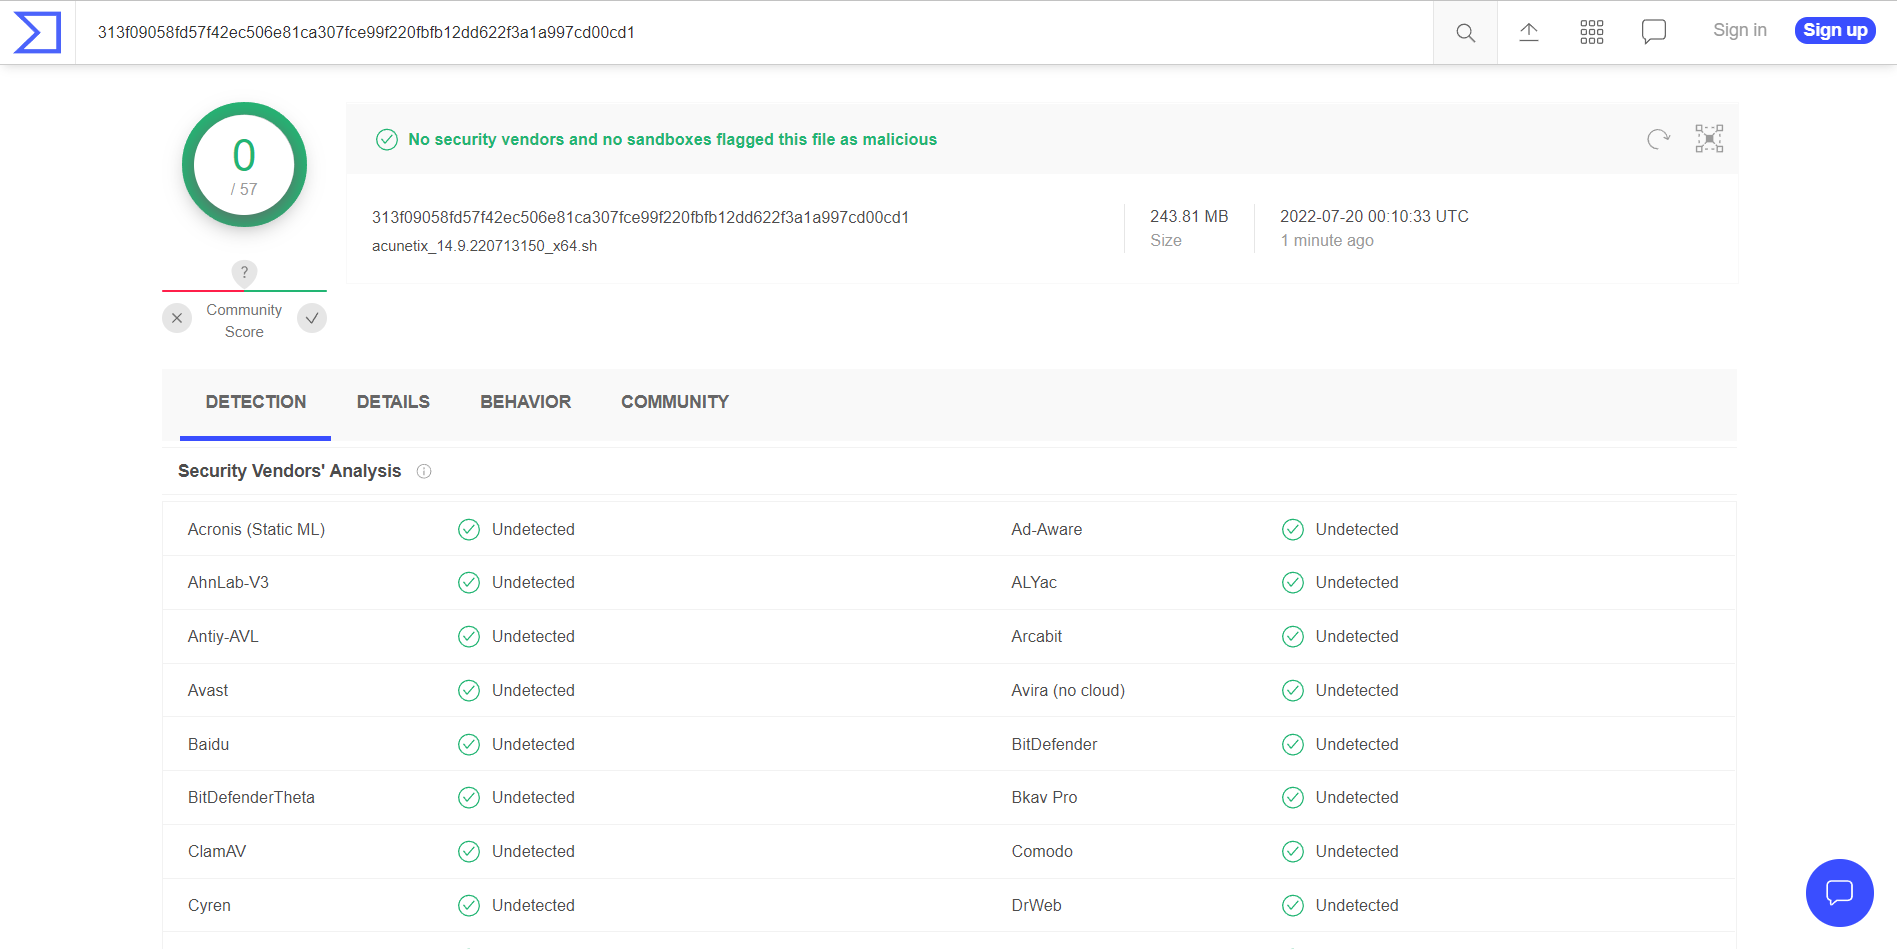Click the ALYac vendor name

[1034, 582]
